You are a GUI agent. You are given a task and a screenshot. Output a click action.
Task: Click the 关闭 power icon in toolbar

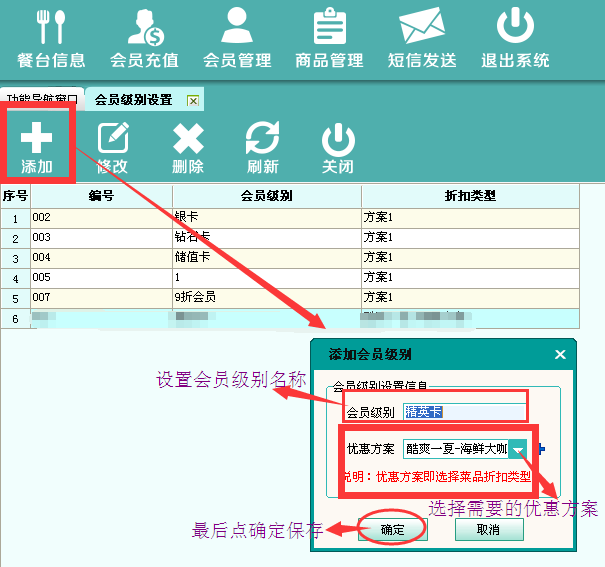(x=338, y=147)
